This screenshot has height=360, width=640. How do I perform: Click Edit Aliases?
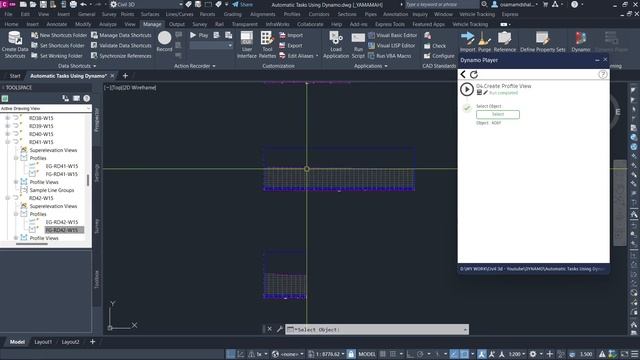[297, 56]
